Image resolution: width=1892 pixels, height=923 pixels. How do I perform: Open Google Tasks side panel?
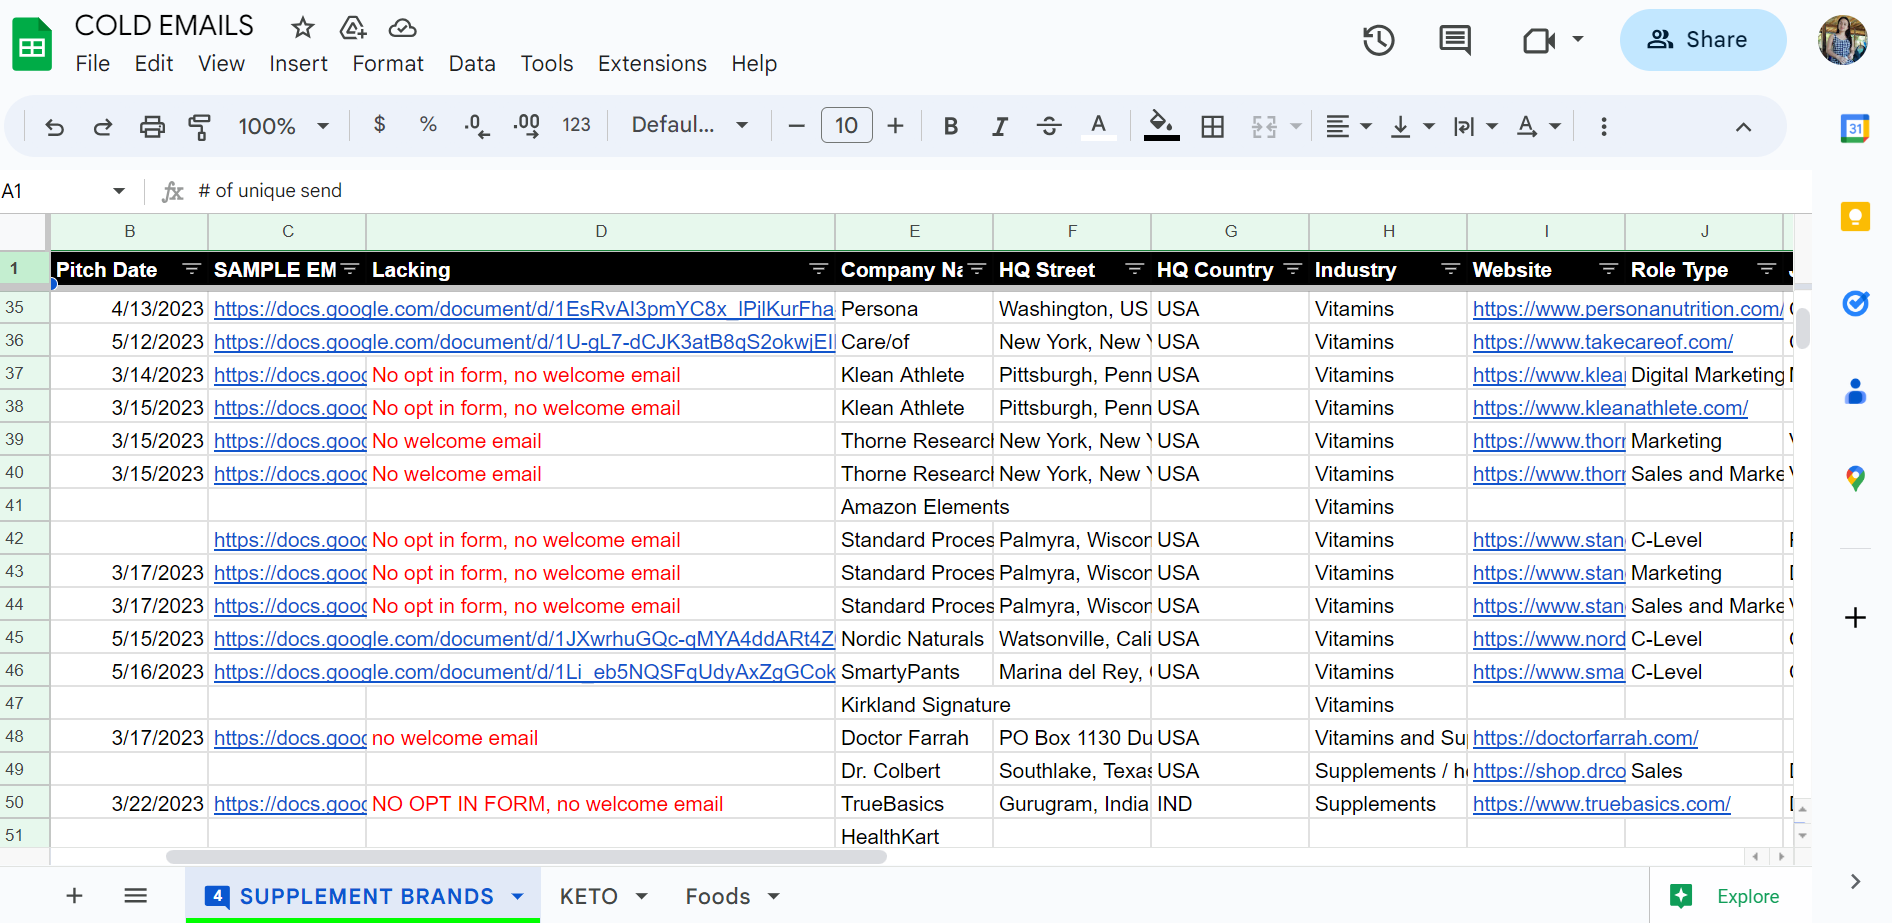click(x=1855, y=303)
